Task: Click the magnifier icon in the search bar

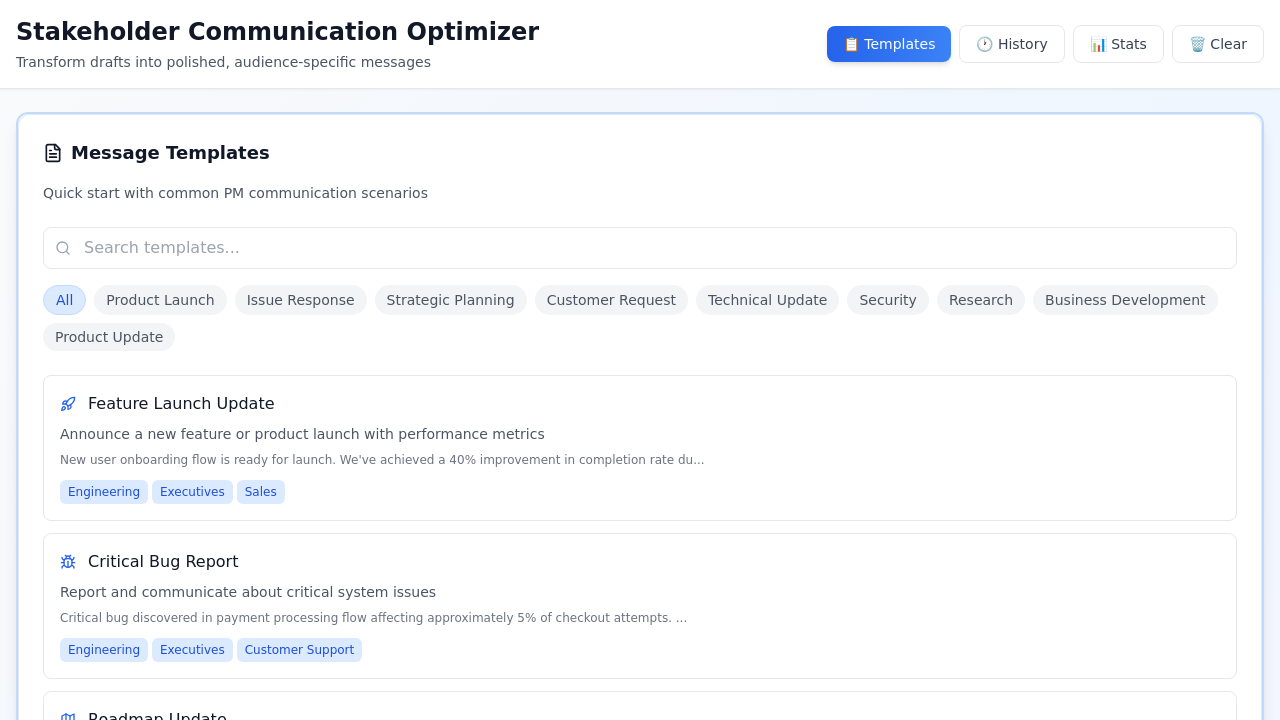Action: pyautogui.click(x=63, y=248)
